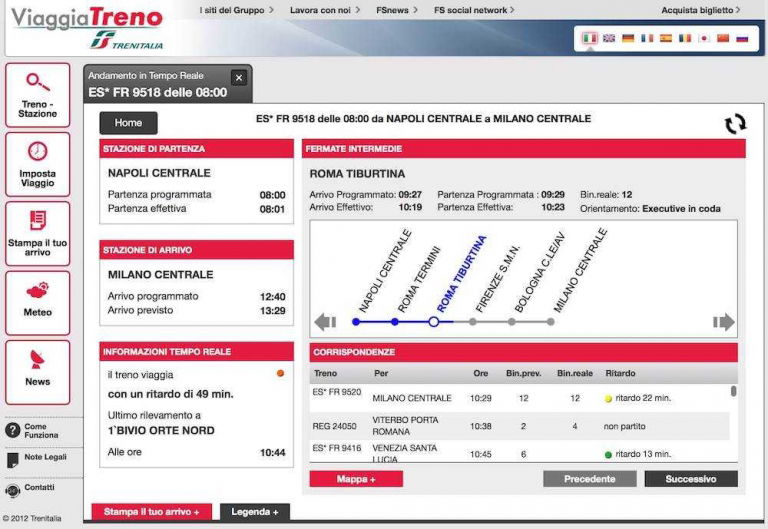This screenshot has height=529, width=768.
Task: Select the French flag language
Action: [647, 38]
